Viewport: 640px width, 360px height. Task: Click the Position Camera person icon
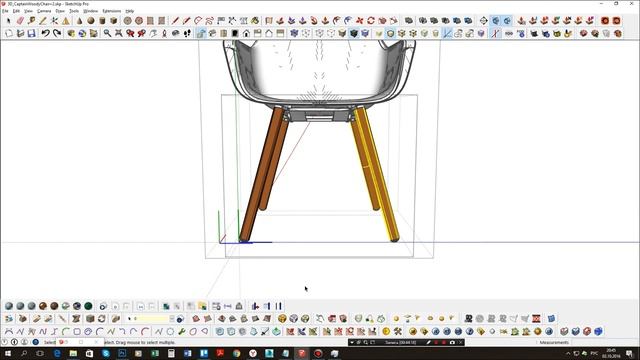164,33
